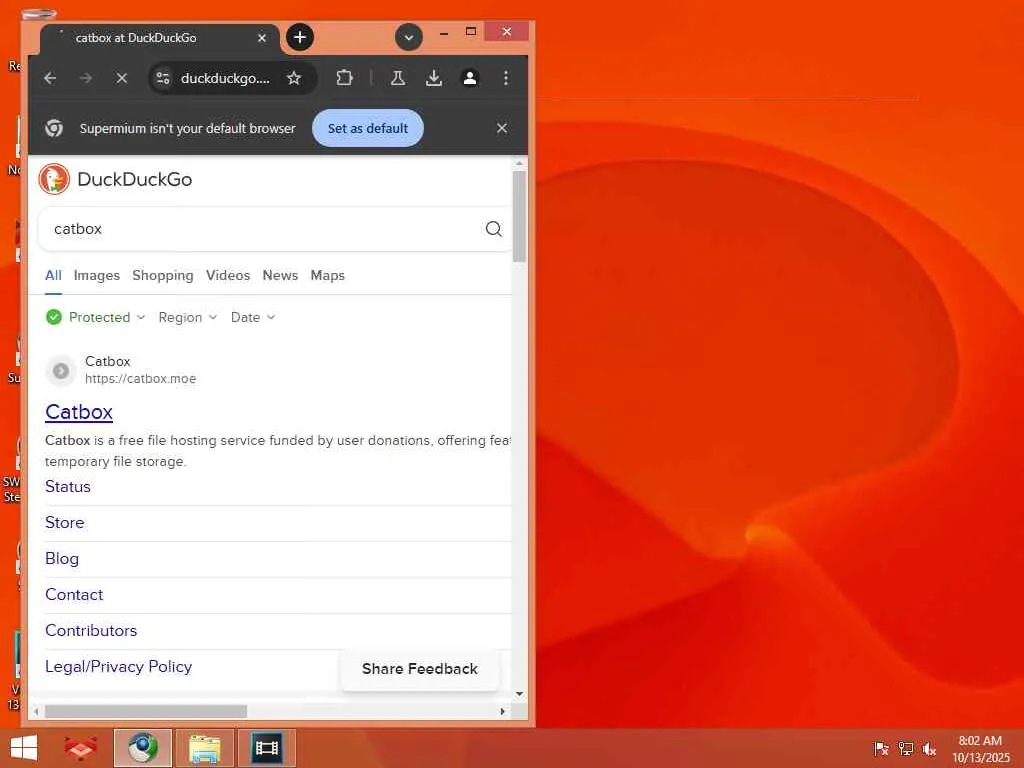Screen dimensions: 1024x768
Task: Click the scrollbar down arrow
Action: tap(519, 694)
